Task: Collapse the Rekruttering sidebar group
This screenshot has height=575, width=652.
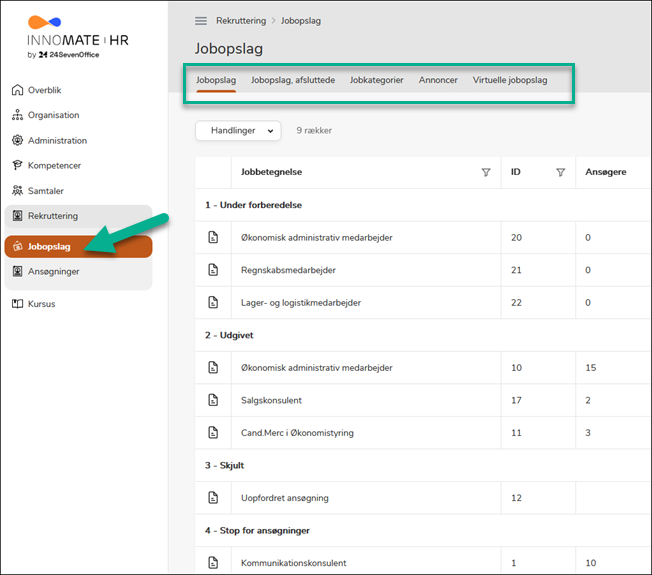Action: tap(53, 216)
